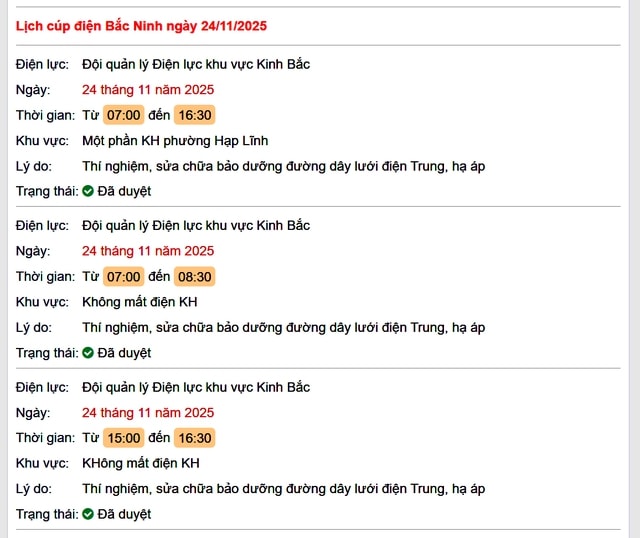The width and height of the screenshot is (640, 538).
Task: Click the reason text in the third entry
Action: tap(283, 489)
